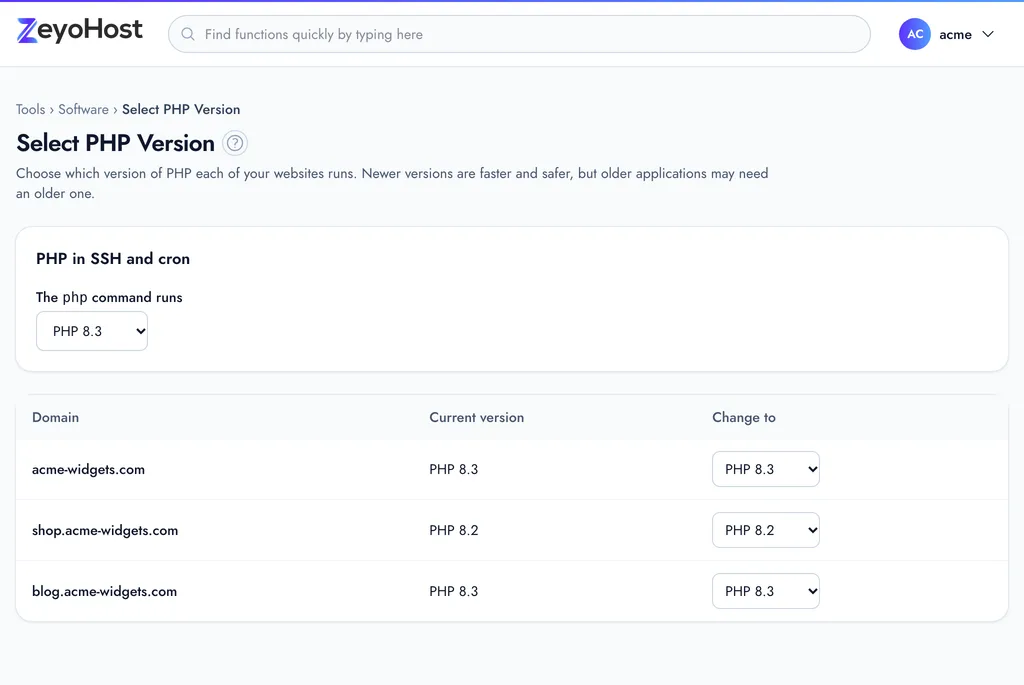Click 'The php command runs' label
The image size is (1024, 685).
109,297
